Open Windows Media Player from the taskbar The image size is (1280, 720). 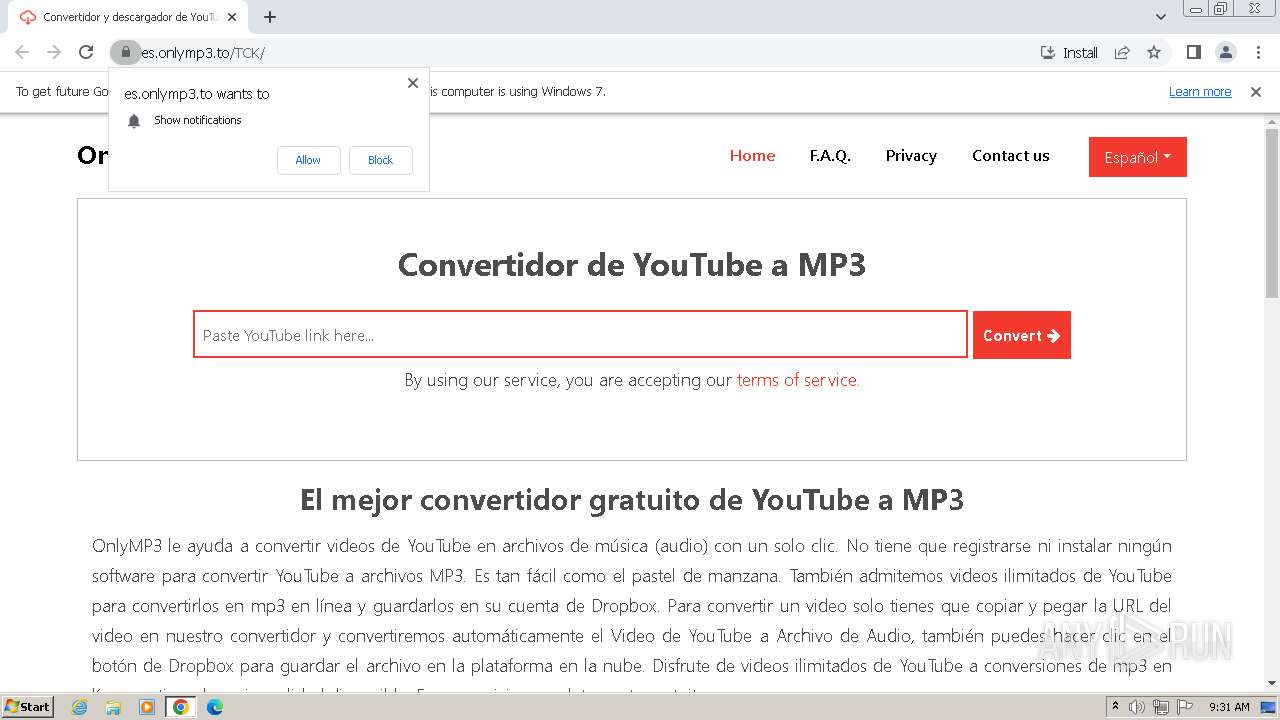pyautogui.click(x=147, y=707)
